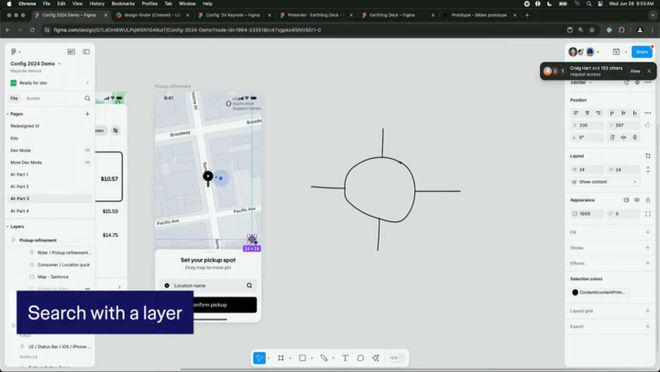Open the Bookmarks menu in menu bar
660x372 pixels.
[x=123, y=3]
